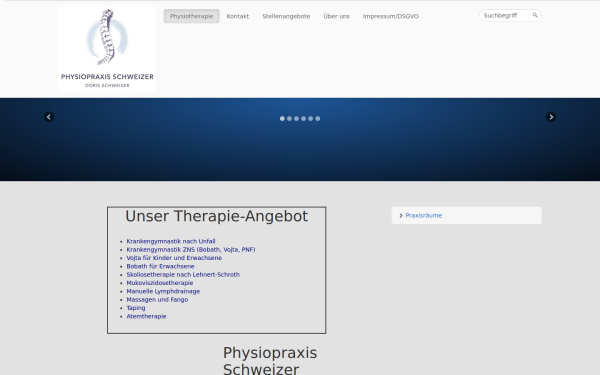Click the Physiopraxis Schweizer spine logo
The width and height of the screenshot is (600, 375).
(107, 49)
